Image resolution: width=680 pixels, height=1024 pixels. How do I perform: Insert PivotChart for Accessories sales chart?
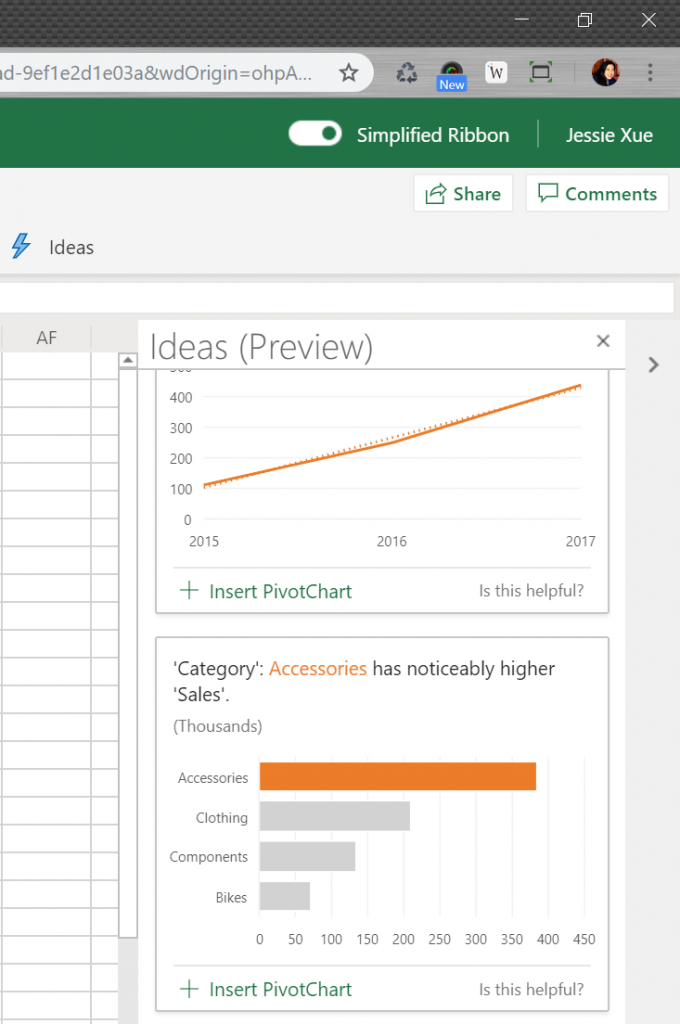tap(266, 989)
